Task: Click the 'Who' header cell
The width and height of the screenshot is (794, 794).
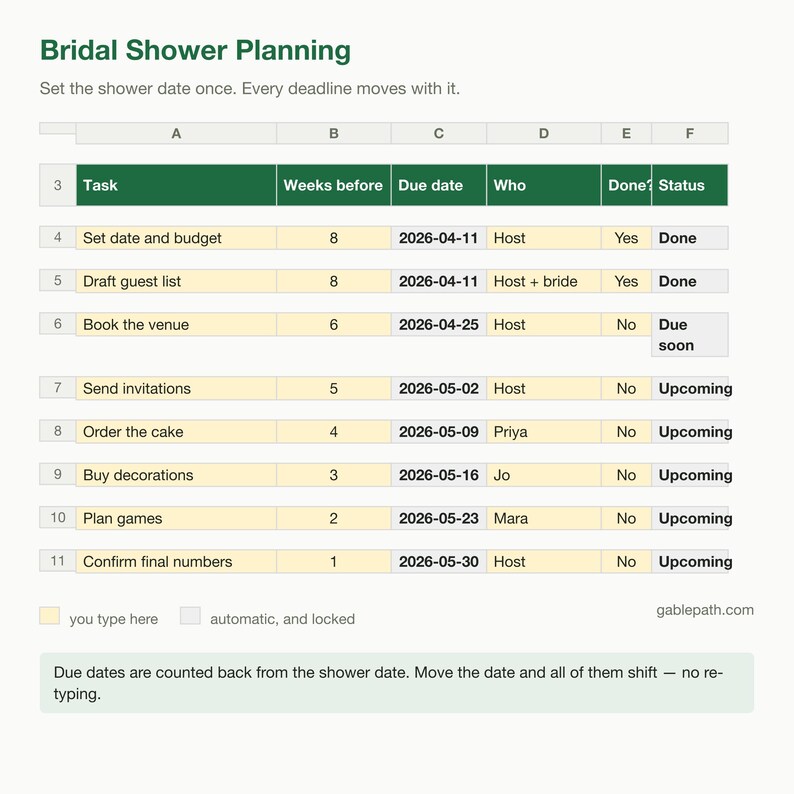Action: tap(544, 185)
